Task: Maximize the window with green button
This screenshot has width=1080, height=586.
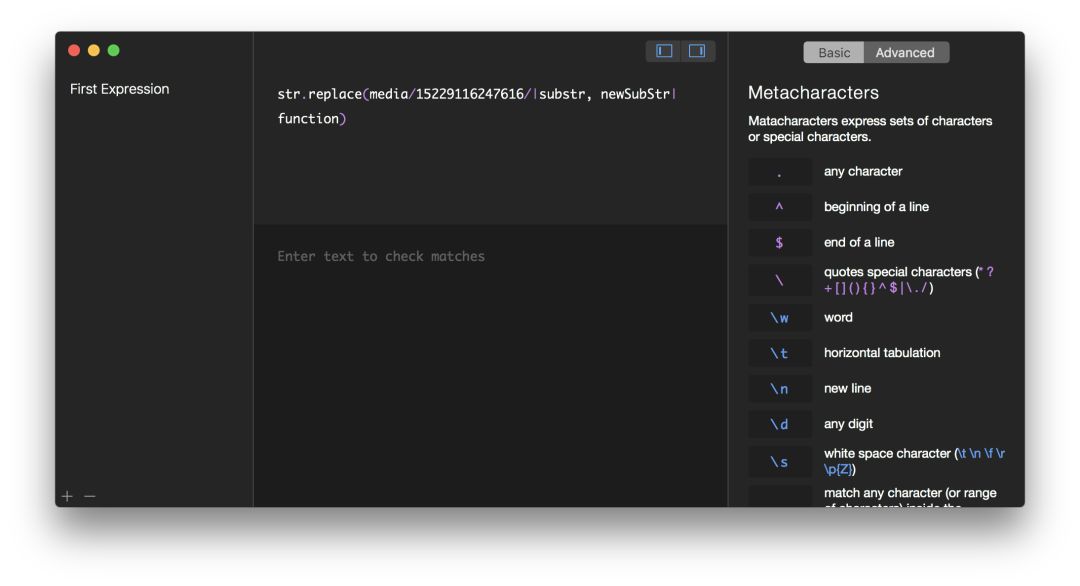Action: 114,50
